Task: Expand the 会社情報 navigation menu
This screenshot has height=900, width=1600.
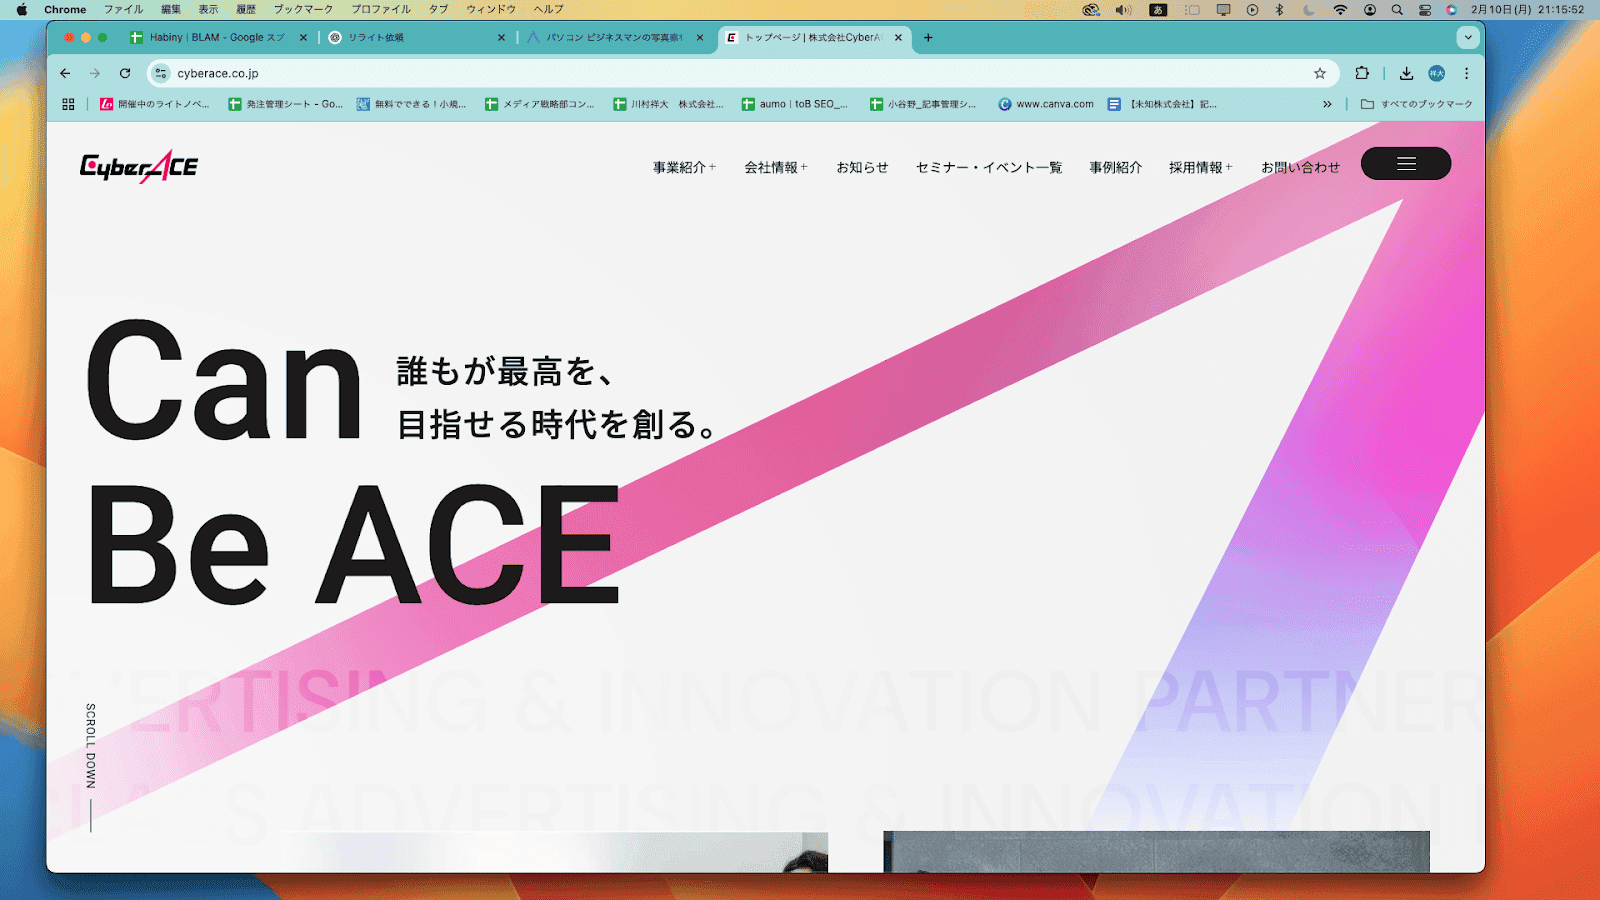Action: tap(775, 168)
